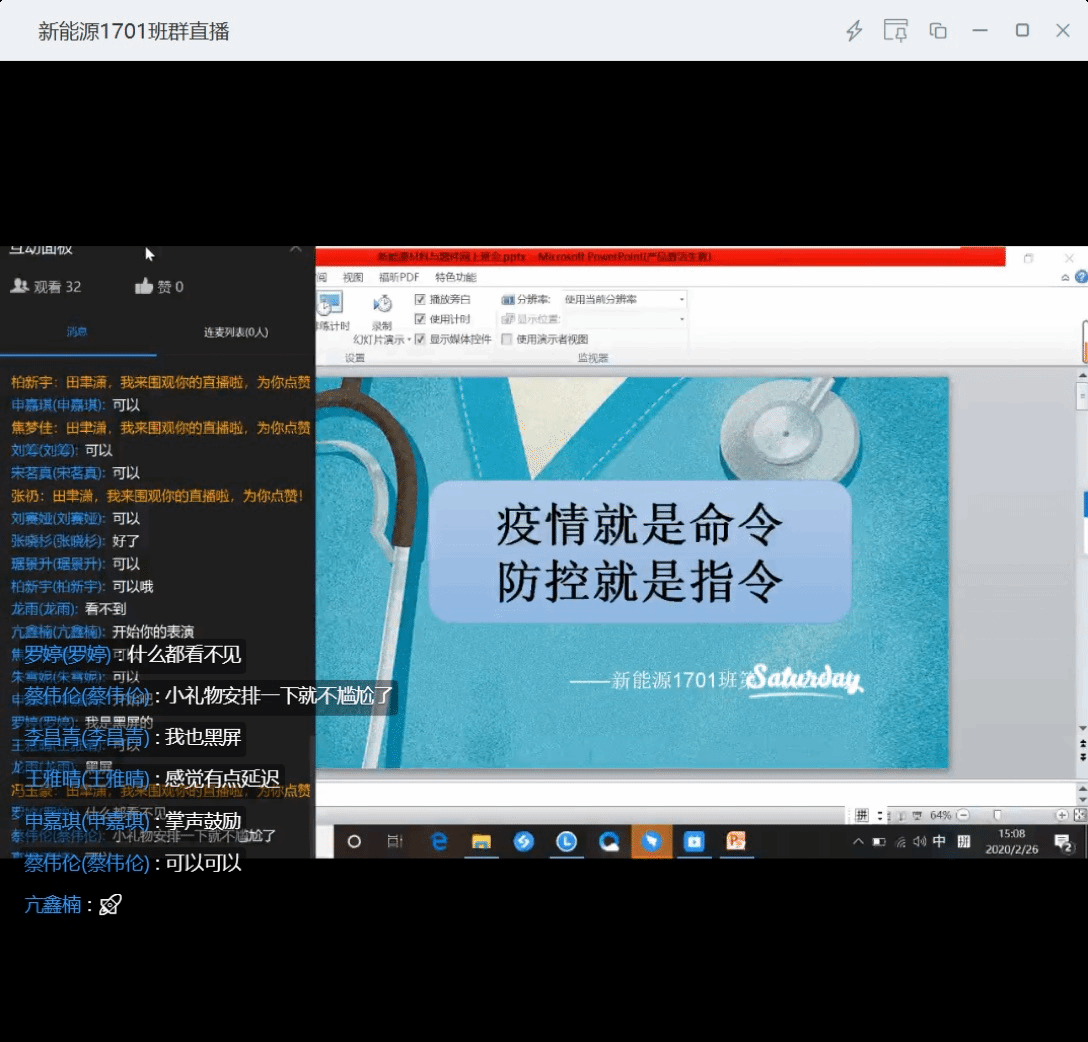Expand the 幻灯片演示 dropdown arrow
This screenshot has width=1088, height=1042.
(409, 339)
